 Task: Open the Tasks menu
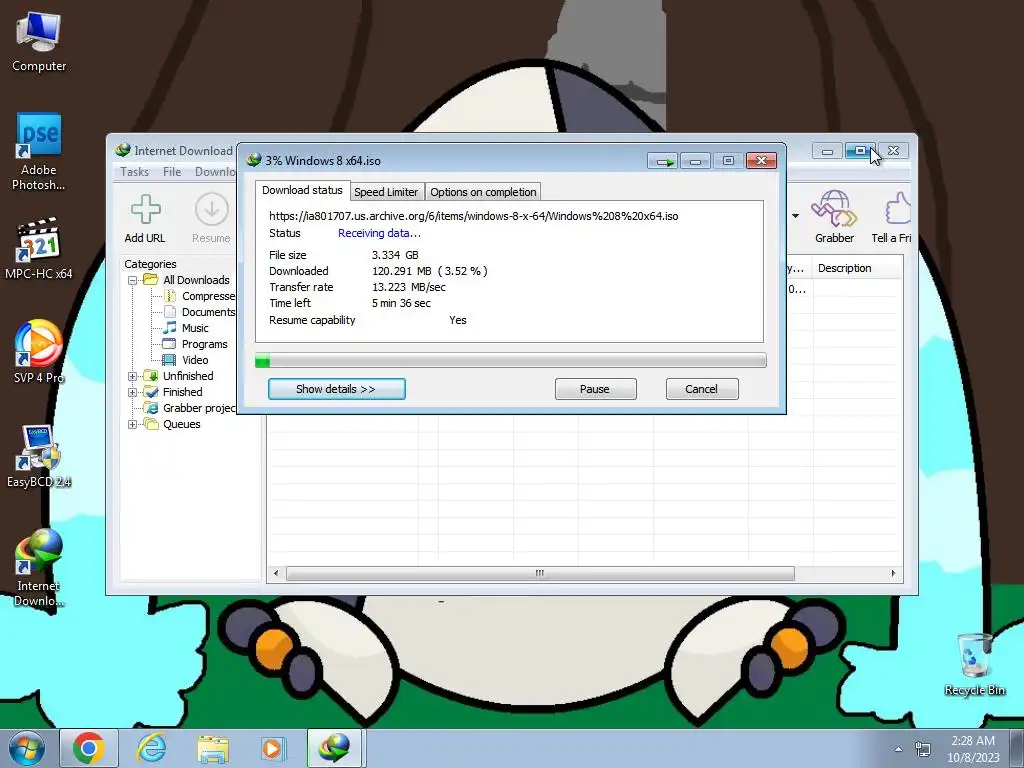click(x=135, y=172)
